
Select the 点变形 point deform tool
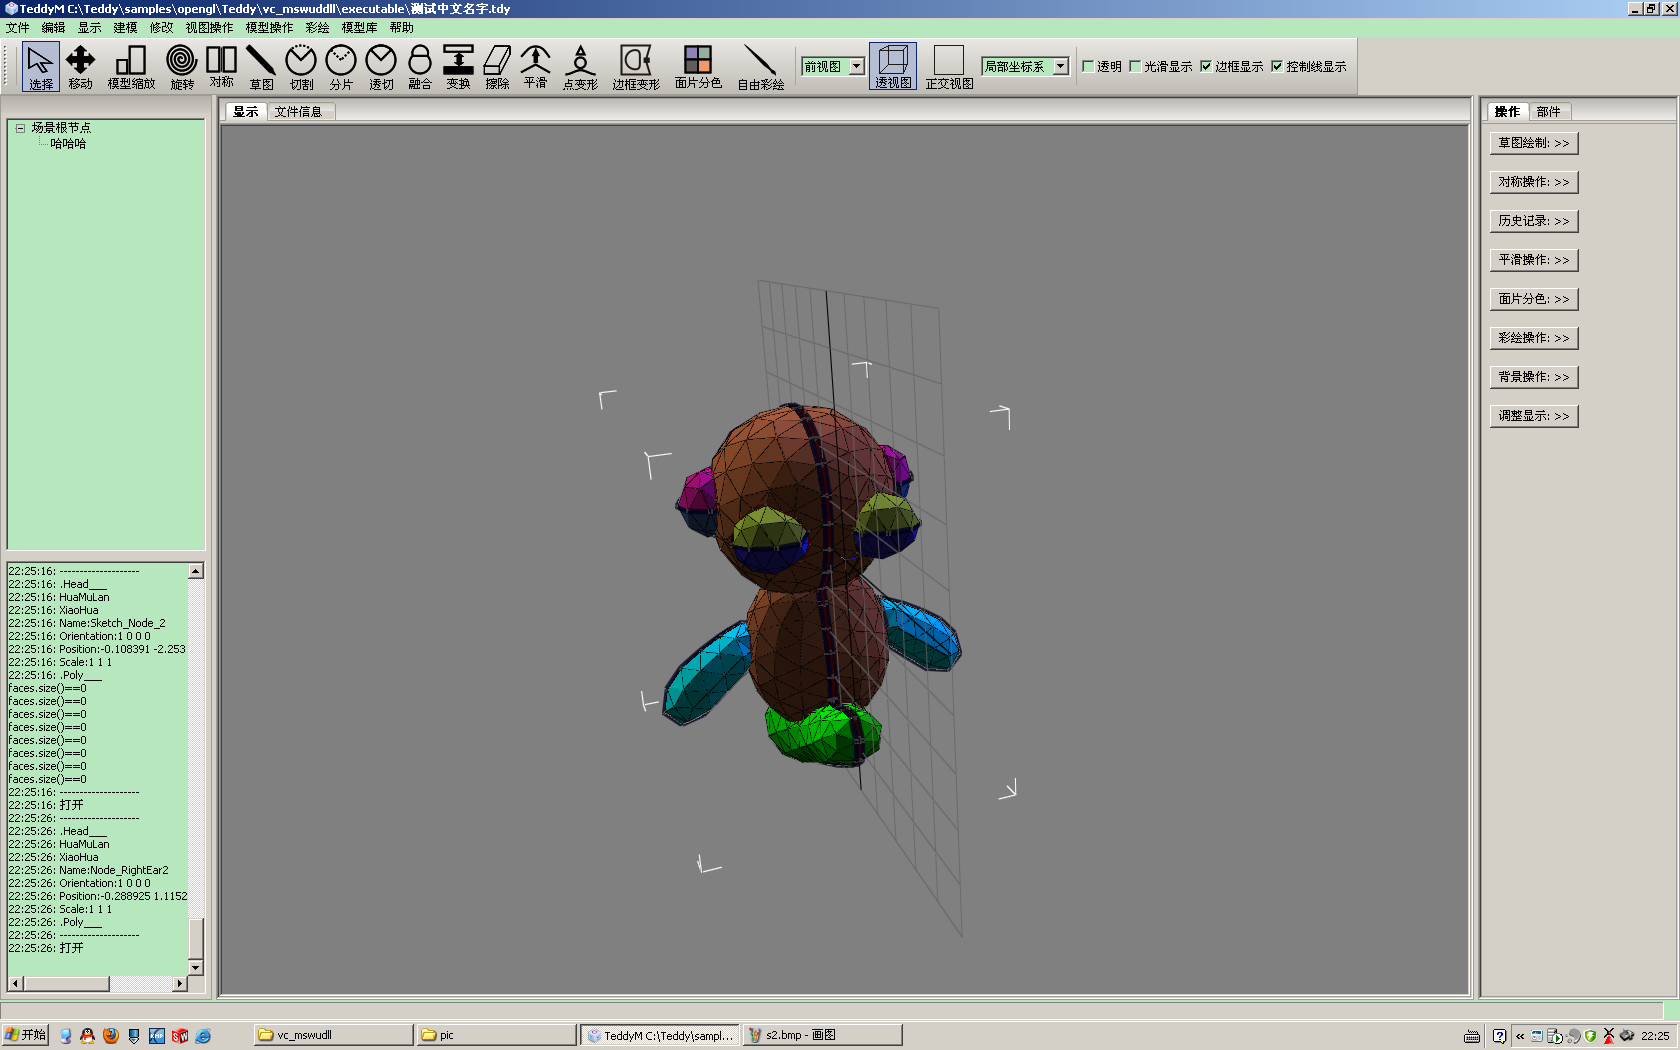[x=580, y=67]
